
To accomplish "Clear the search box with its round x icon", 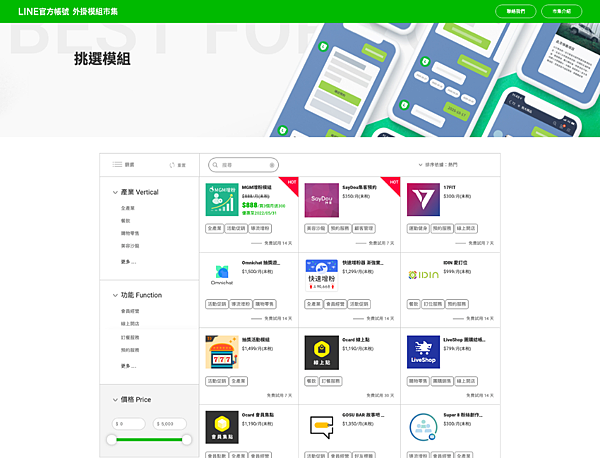I will [272, 165].
